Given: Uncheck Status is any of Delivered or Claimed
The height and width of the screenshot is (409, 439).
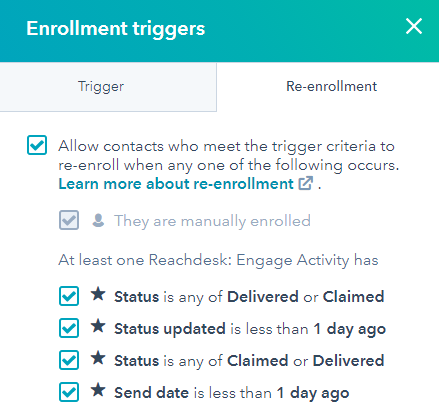Looking at the screenshot, I should [69, 296].
